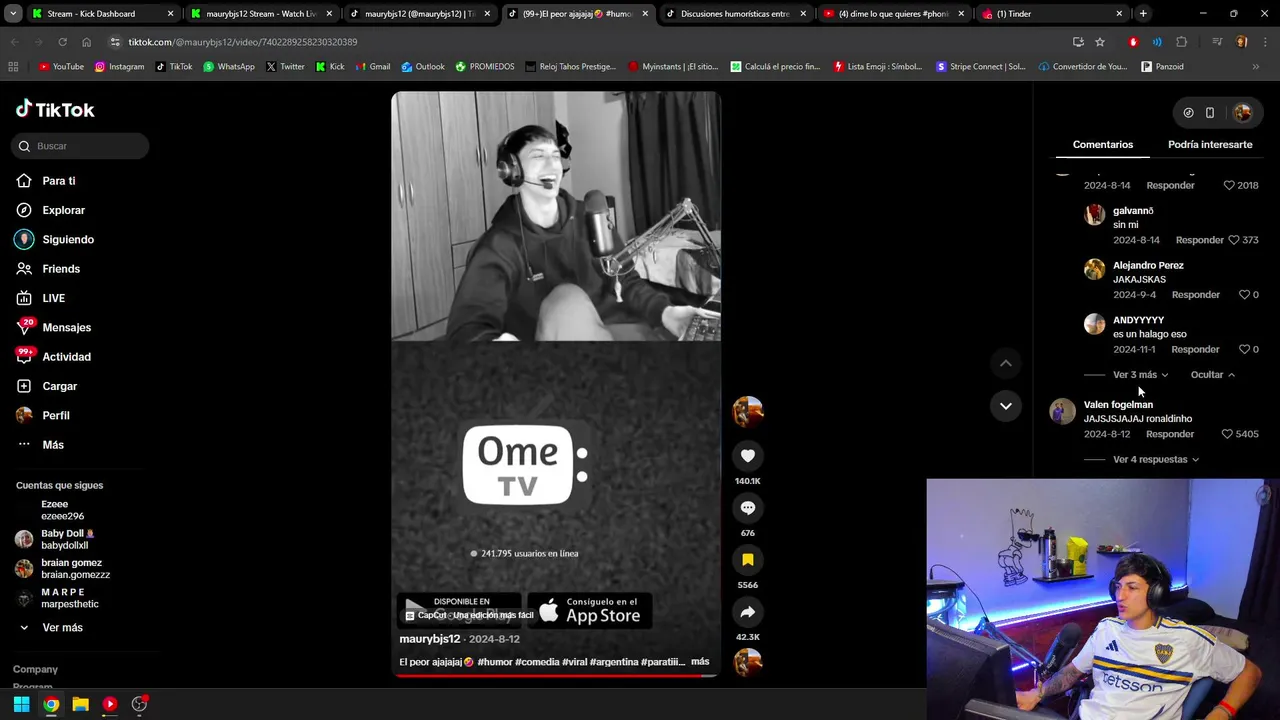Expand Ver más followed accounts

tap(52, 628)
